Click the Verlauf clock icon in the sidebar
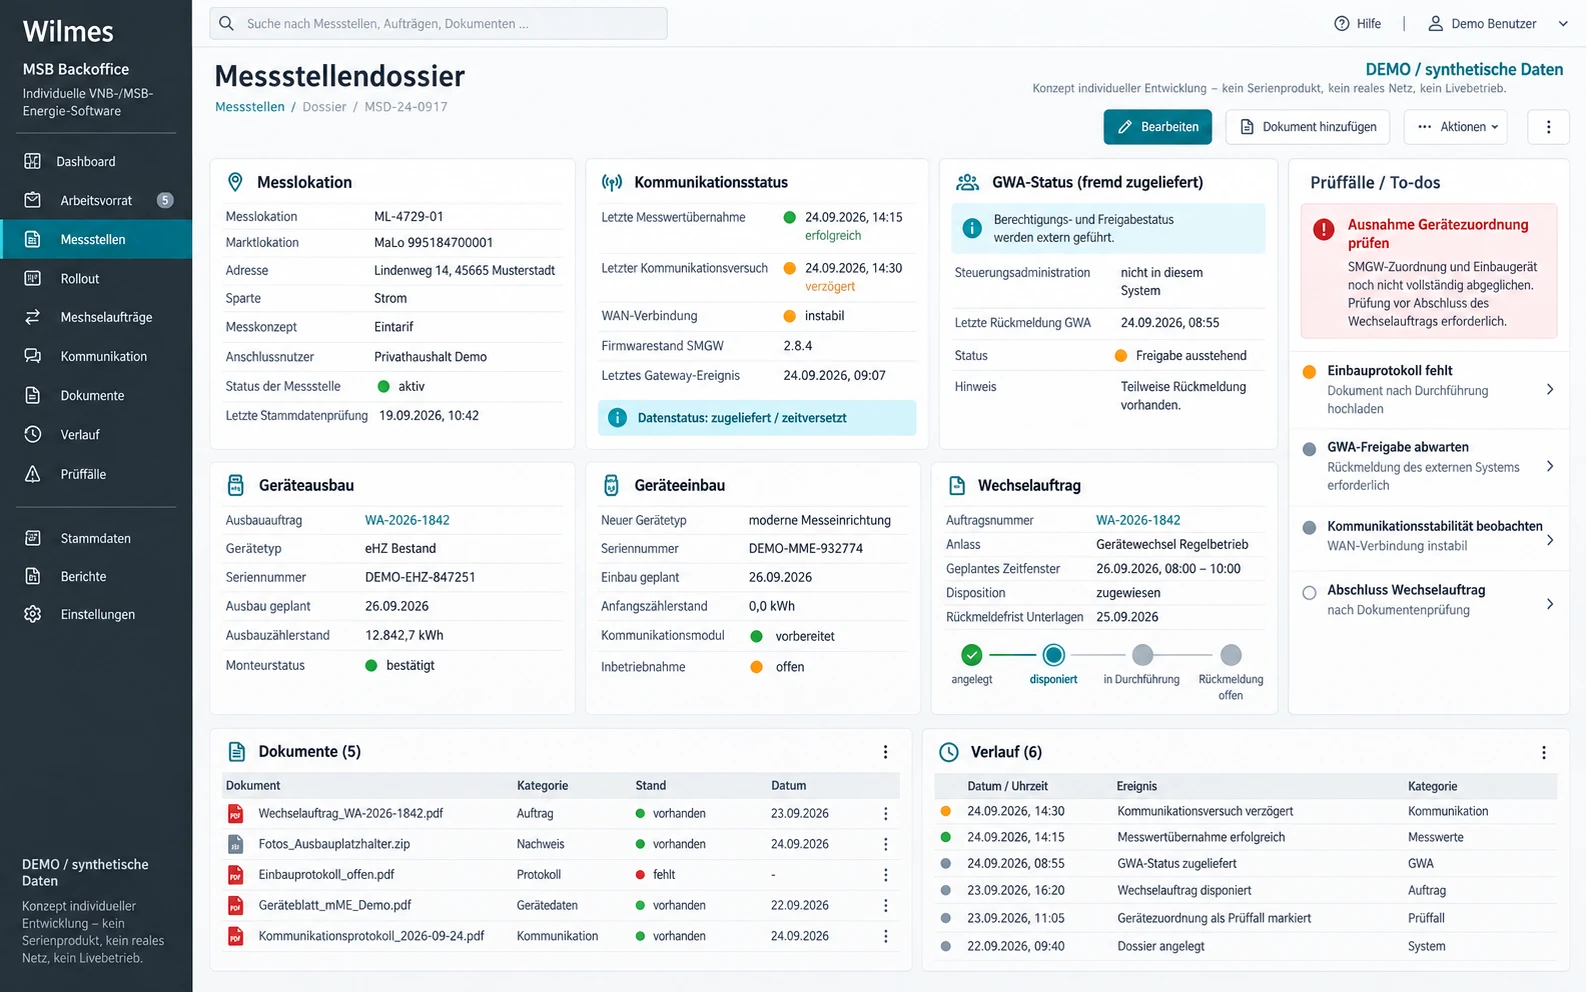Screen dimensions: 1586x992 pyautogui.click(x=32, y=434)
